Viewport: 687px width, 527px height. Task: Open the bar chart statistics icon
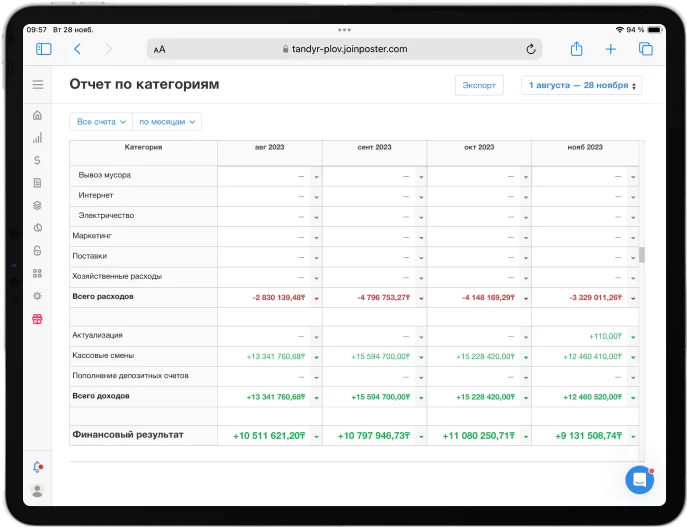pos(38,137)
